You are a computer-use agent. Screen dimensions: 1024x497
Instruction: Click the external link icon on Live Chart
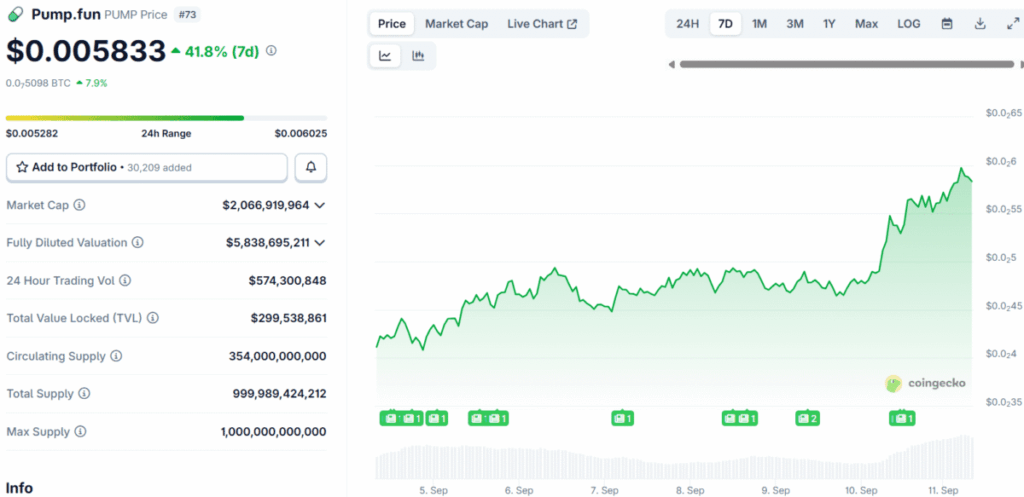(x=572, y=24)
